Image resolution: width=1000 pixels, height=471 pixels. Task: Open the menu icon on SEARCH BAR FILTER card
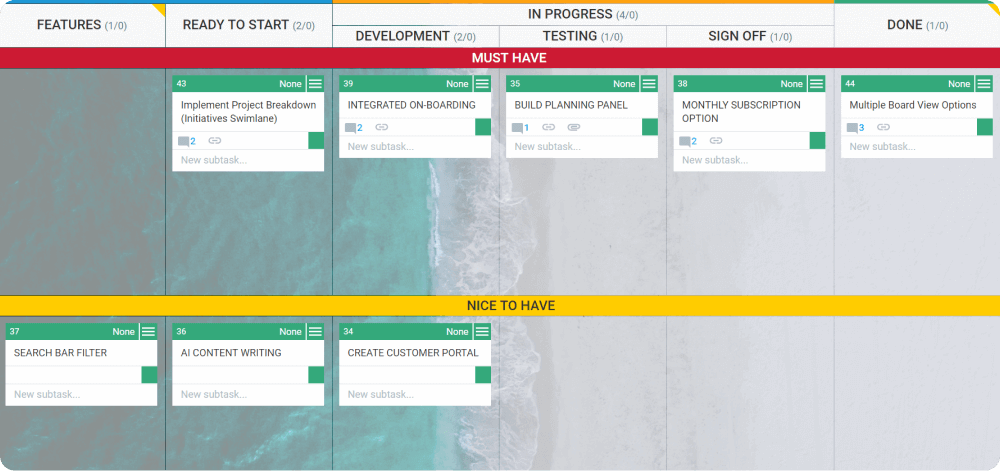point(148,332)
